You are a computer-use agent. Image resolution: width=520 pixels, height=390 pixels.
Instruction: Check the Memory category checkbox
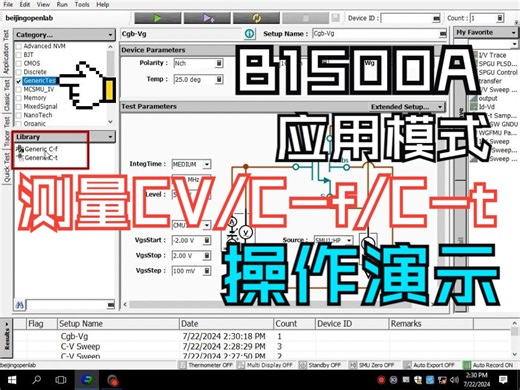19,98
